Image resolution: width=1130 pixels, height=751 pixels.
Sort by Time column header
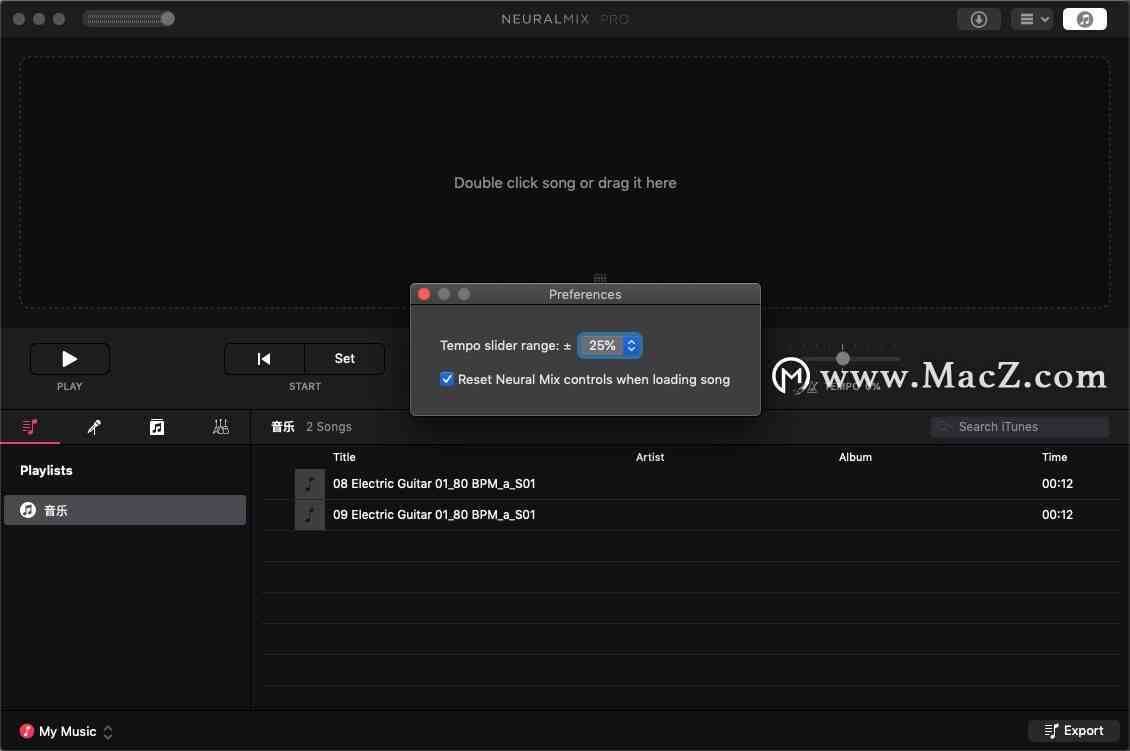(1054, 457)
